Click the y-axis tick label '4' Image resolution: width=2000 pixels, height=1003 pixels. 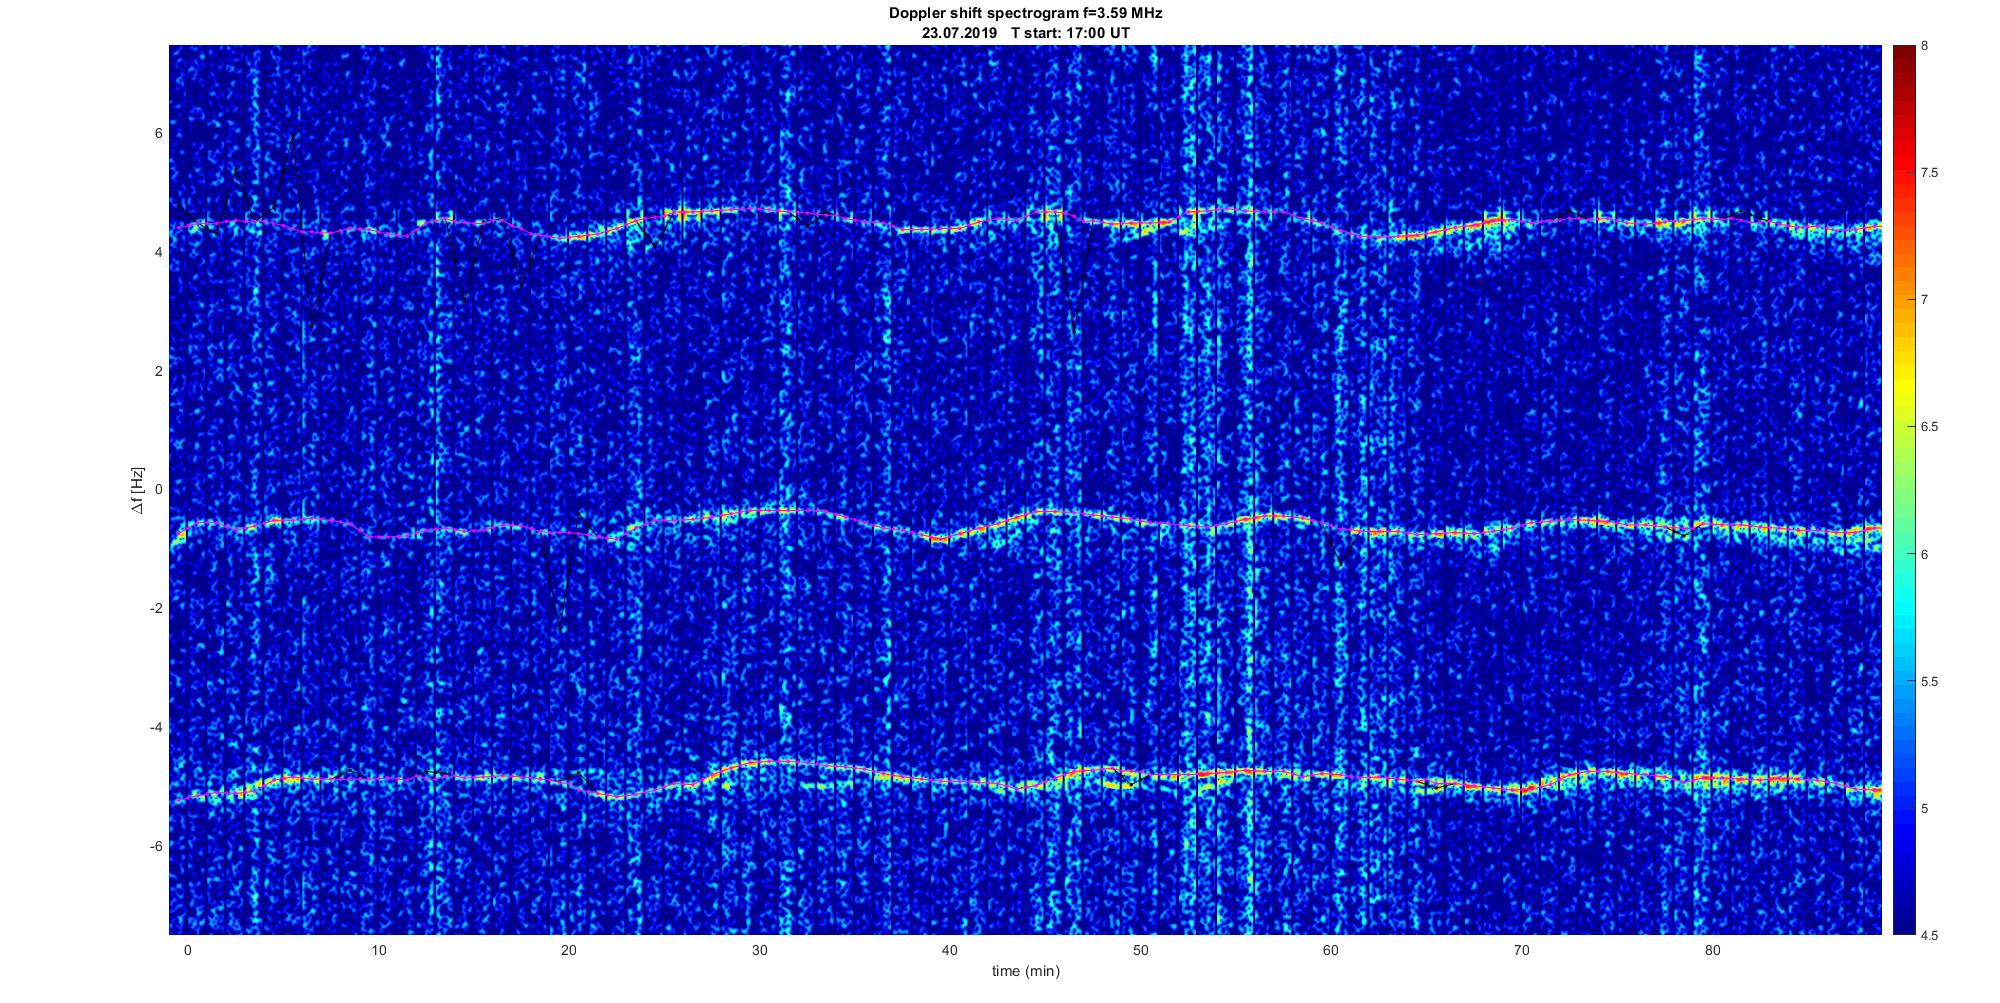pos(158,253)
